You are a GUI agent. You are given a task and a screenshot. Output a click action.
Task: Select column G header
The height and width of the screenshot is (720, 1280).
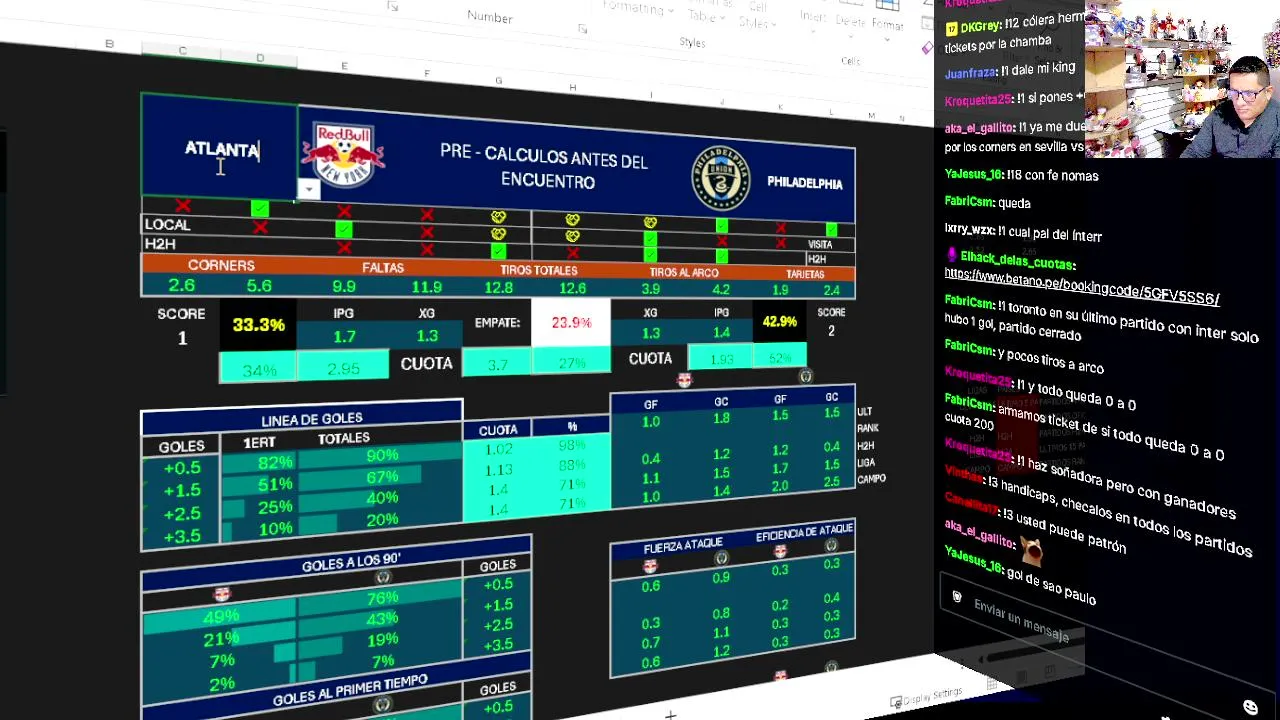coord(498,80)
